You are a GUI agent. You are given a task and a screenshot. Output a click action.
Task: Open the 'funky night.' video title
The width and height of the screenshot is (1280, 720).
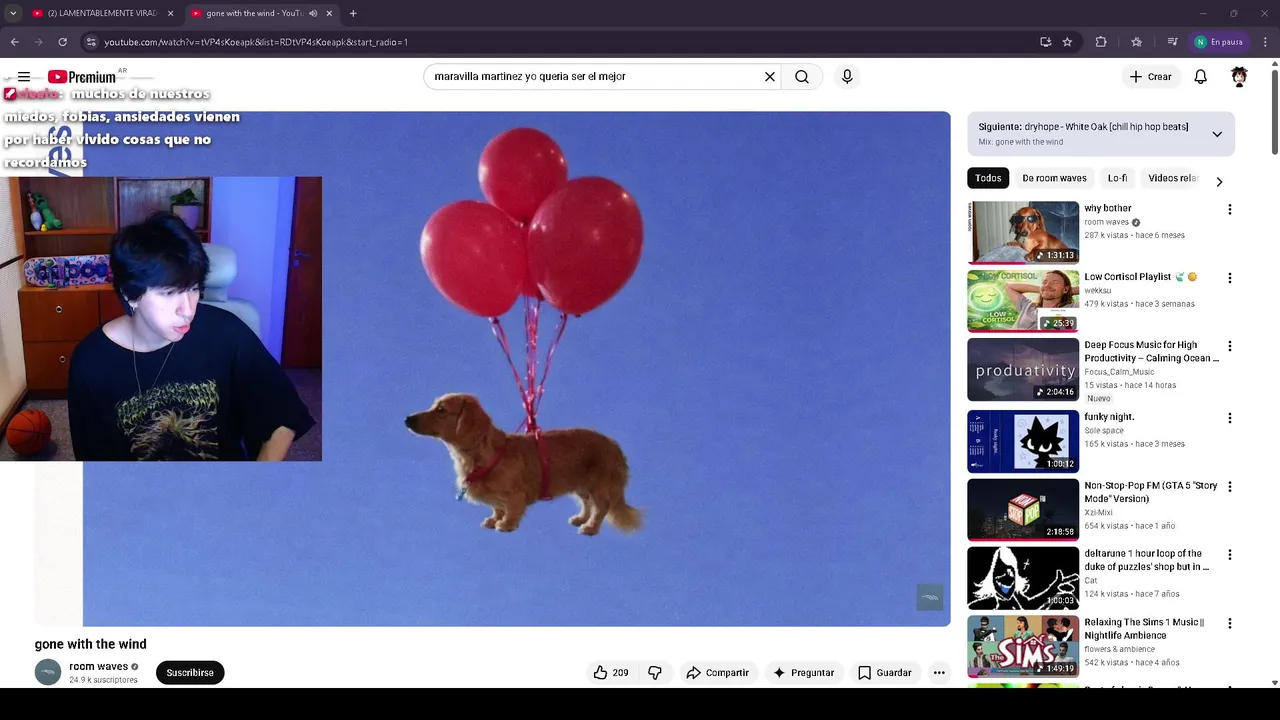tap(1109, 417)
